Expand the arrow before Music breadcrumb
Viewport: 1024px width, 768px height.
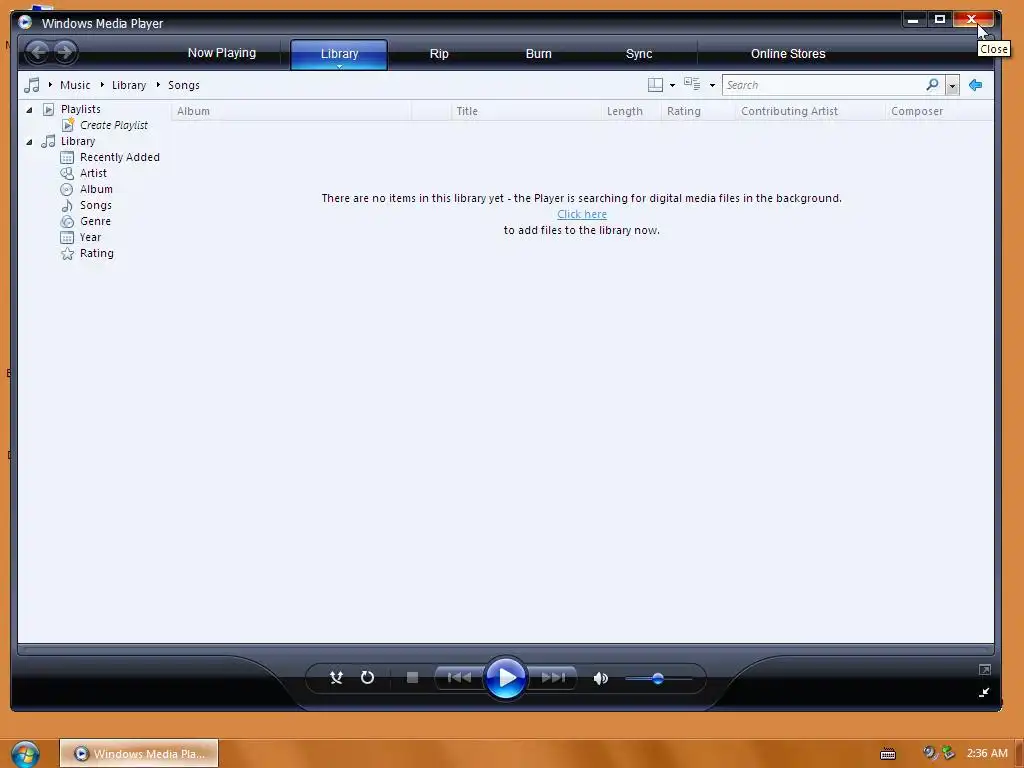pos(50,85)
